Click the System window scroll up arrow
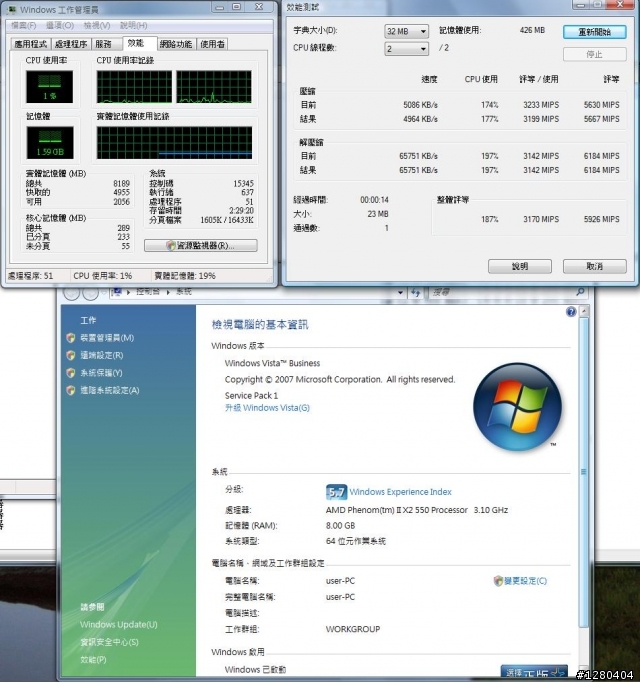Viewport: 640px width, 683px height. coord(584,311)
